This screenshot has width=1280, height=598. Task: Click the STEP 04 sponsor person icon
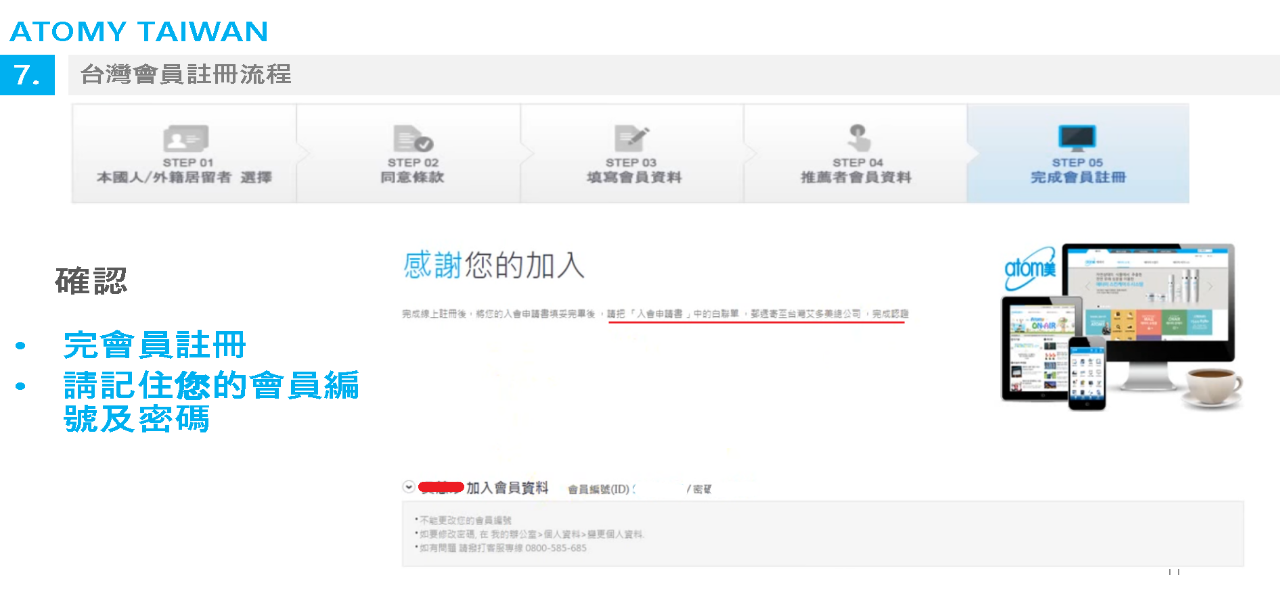pyautogui.click(x=857, y=138)
